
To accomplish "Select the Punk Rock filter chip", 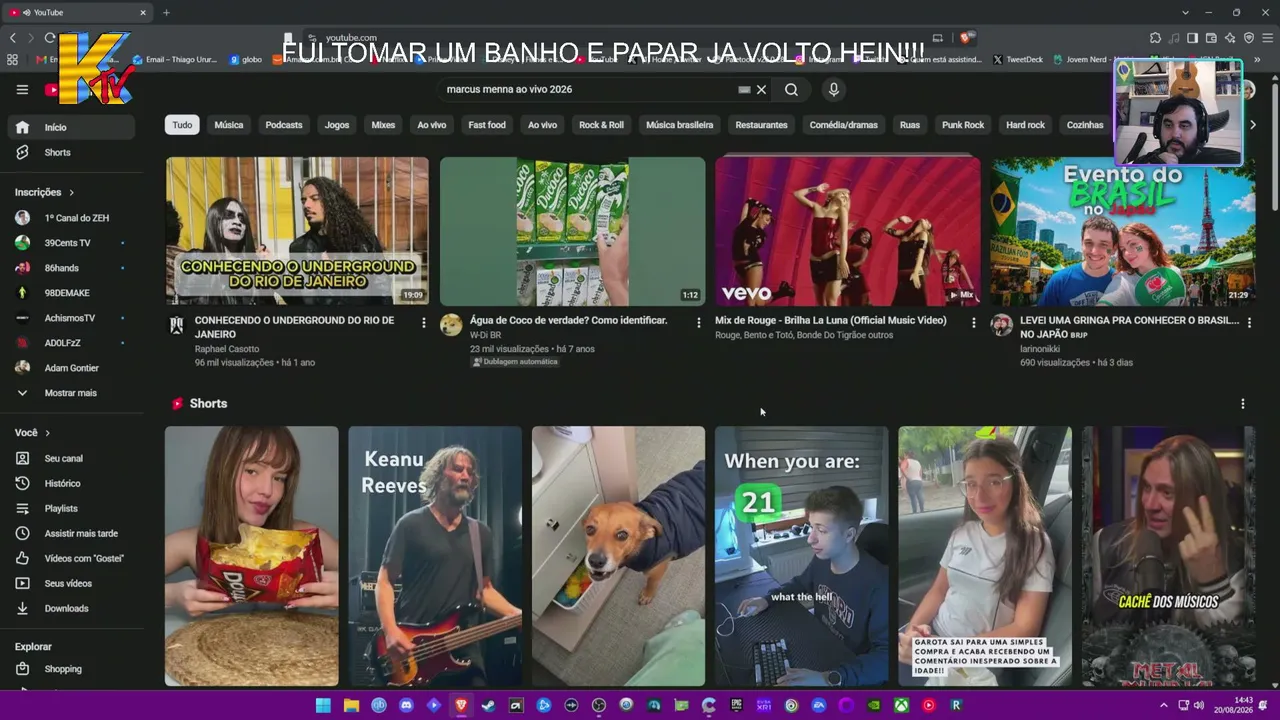I will 963,125.
